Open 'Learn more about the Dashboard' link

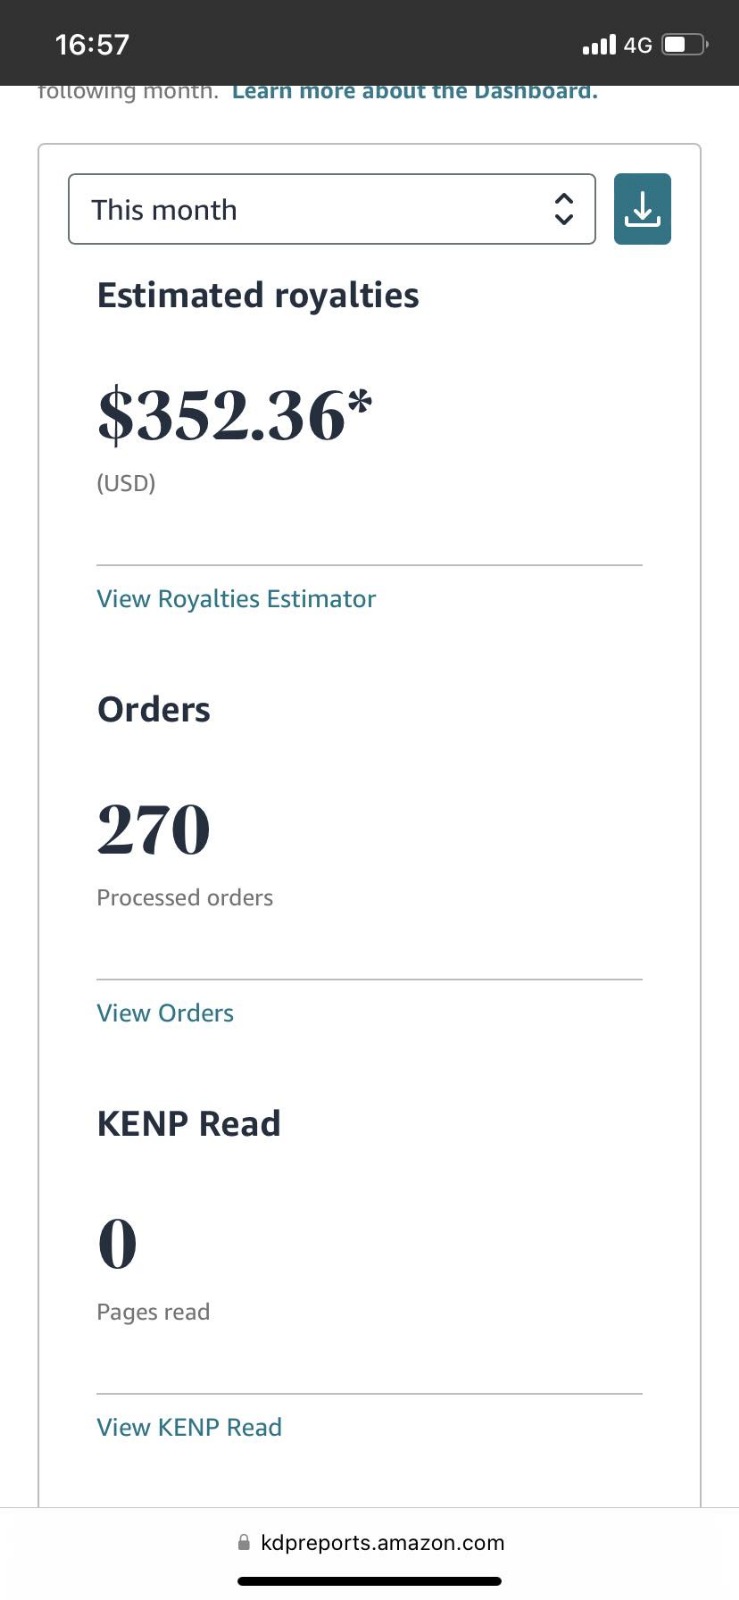pos(415,92)
